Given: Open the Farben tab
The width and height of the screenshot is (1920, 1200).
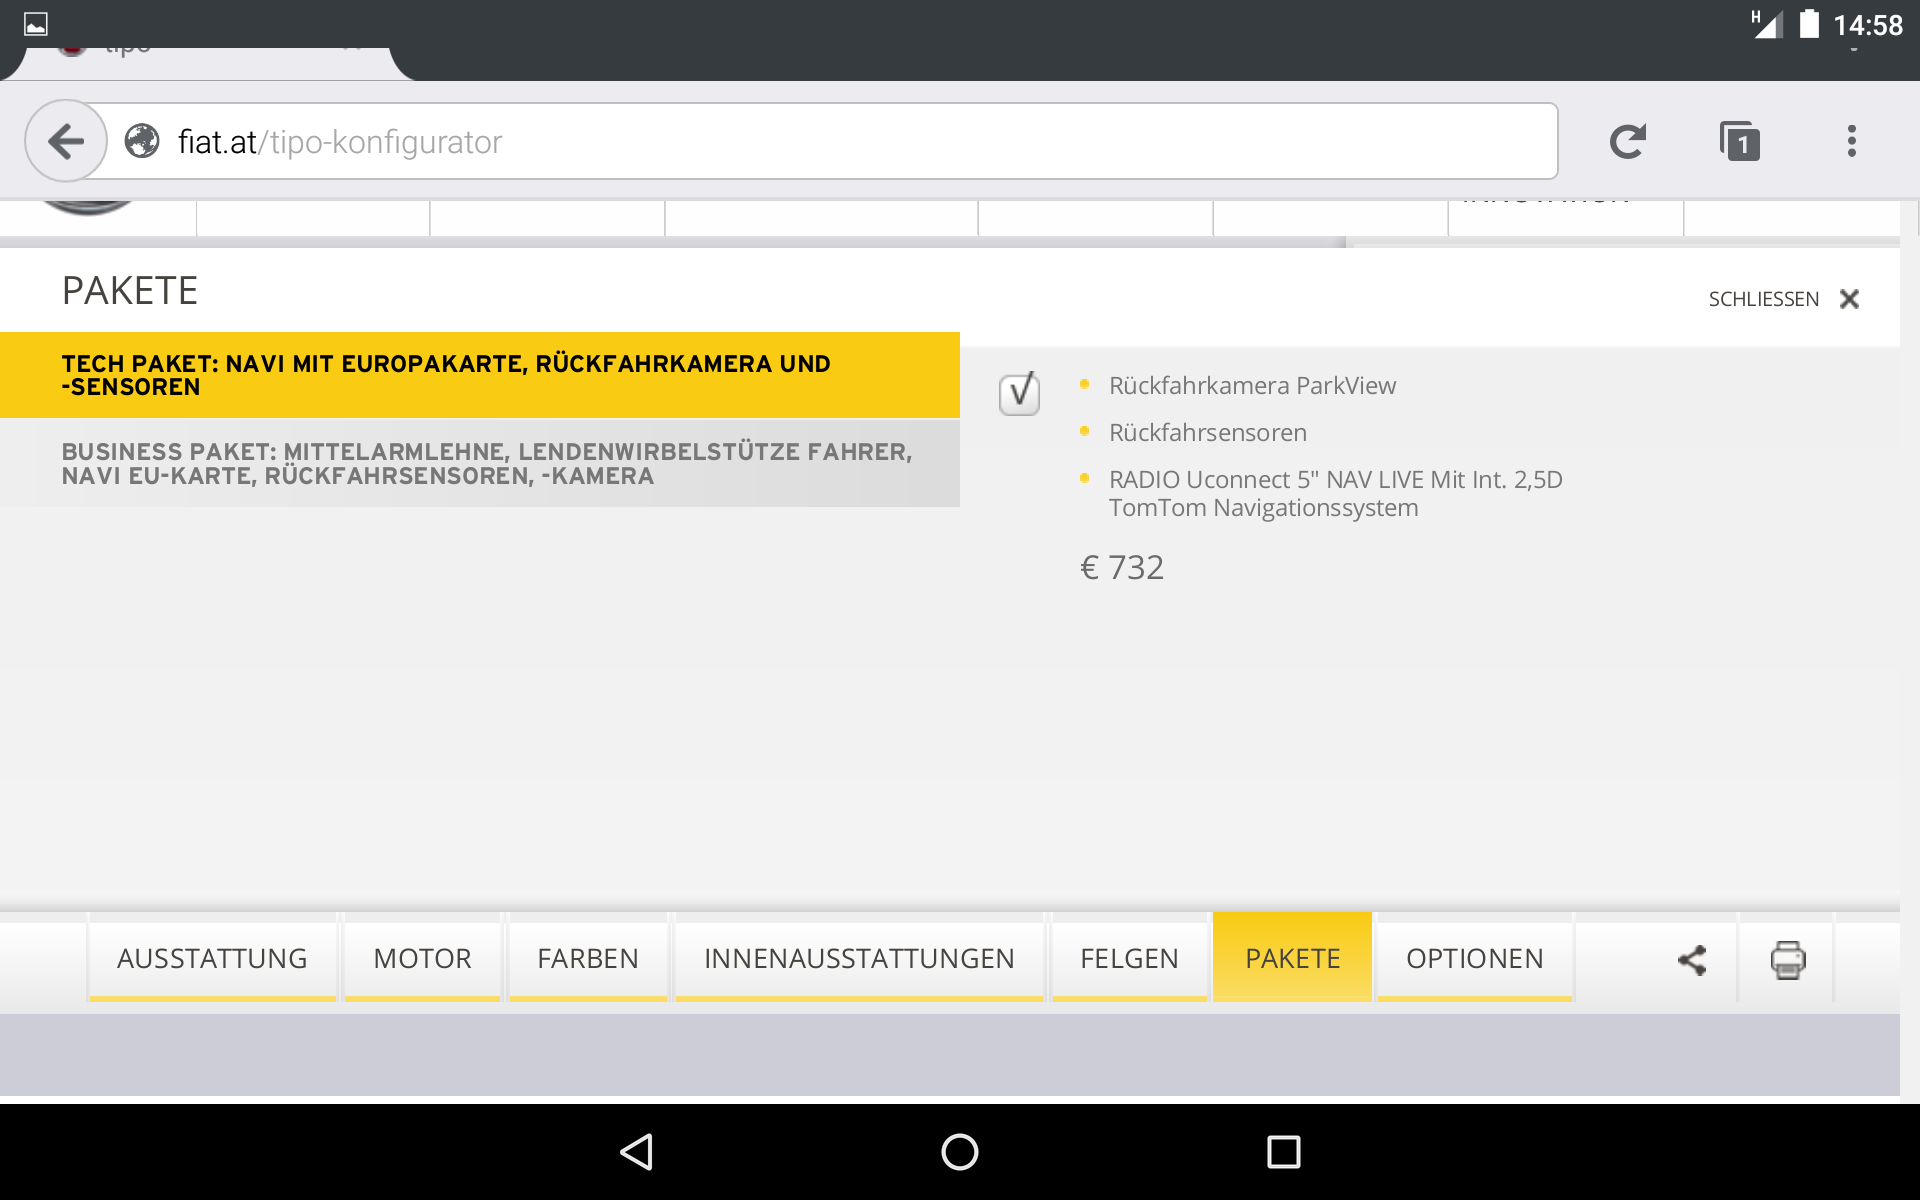Looking at the screenshot, I should 587,958.
